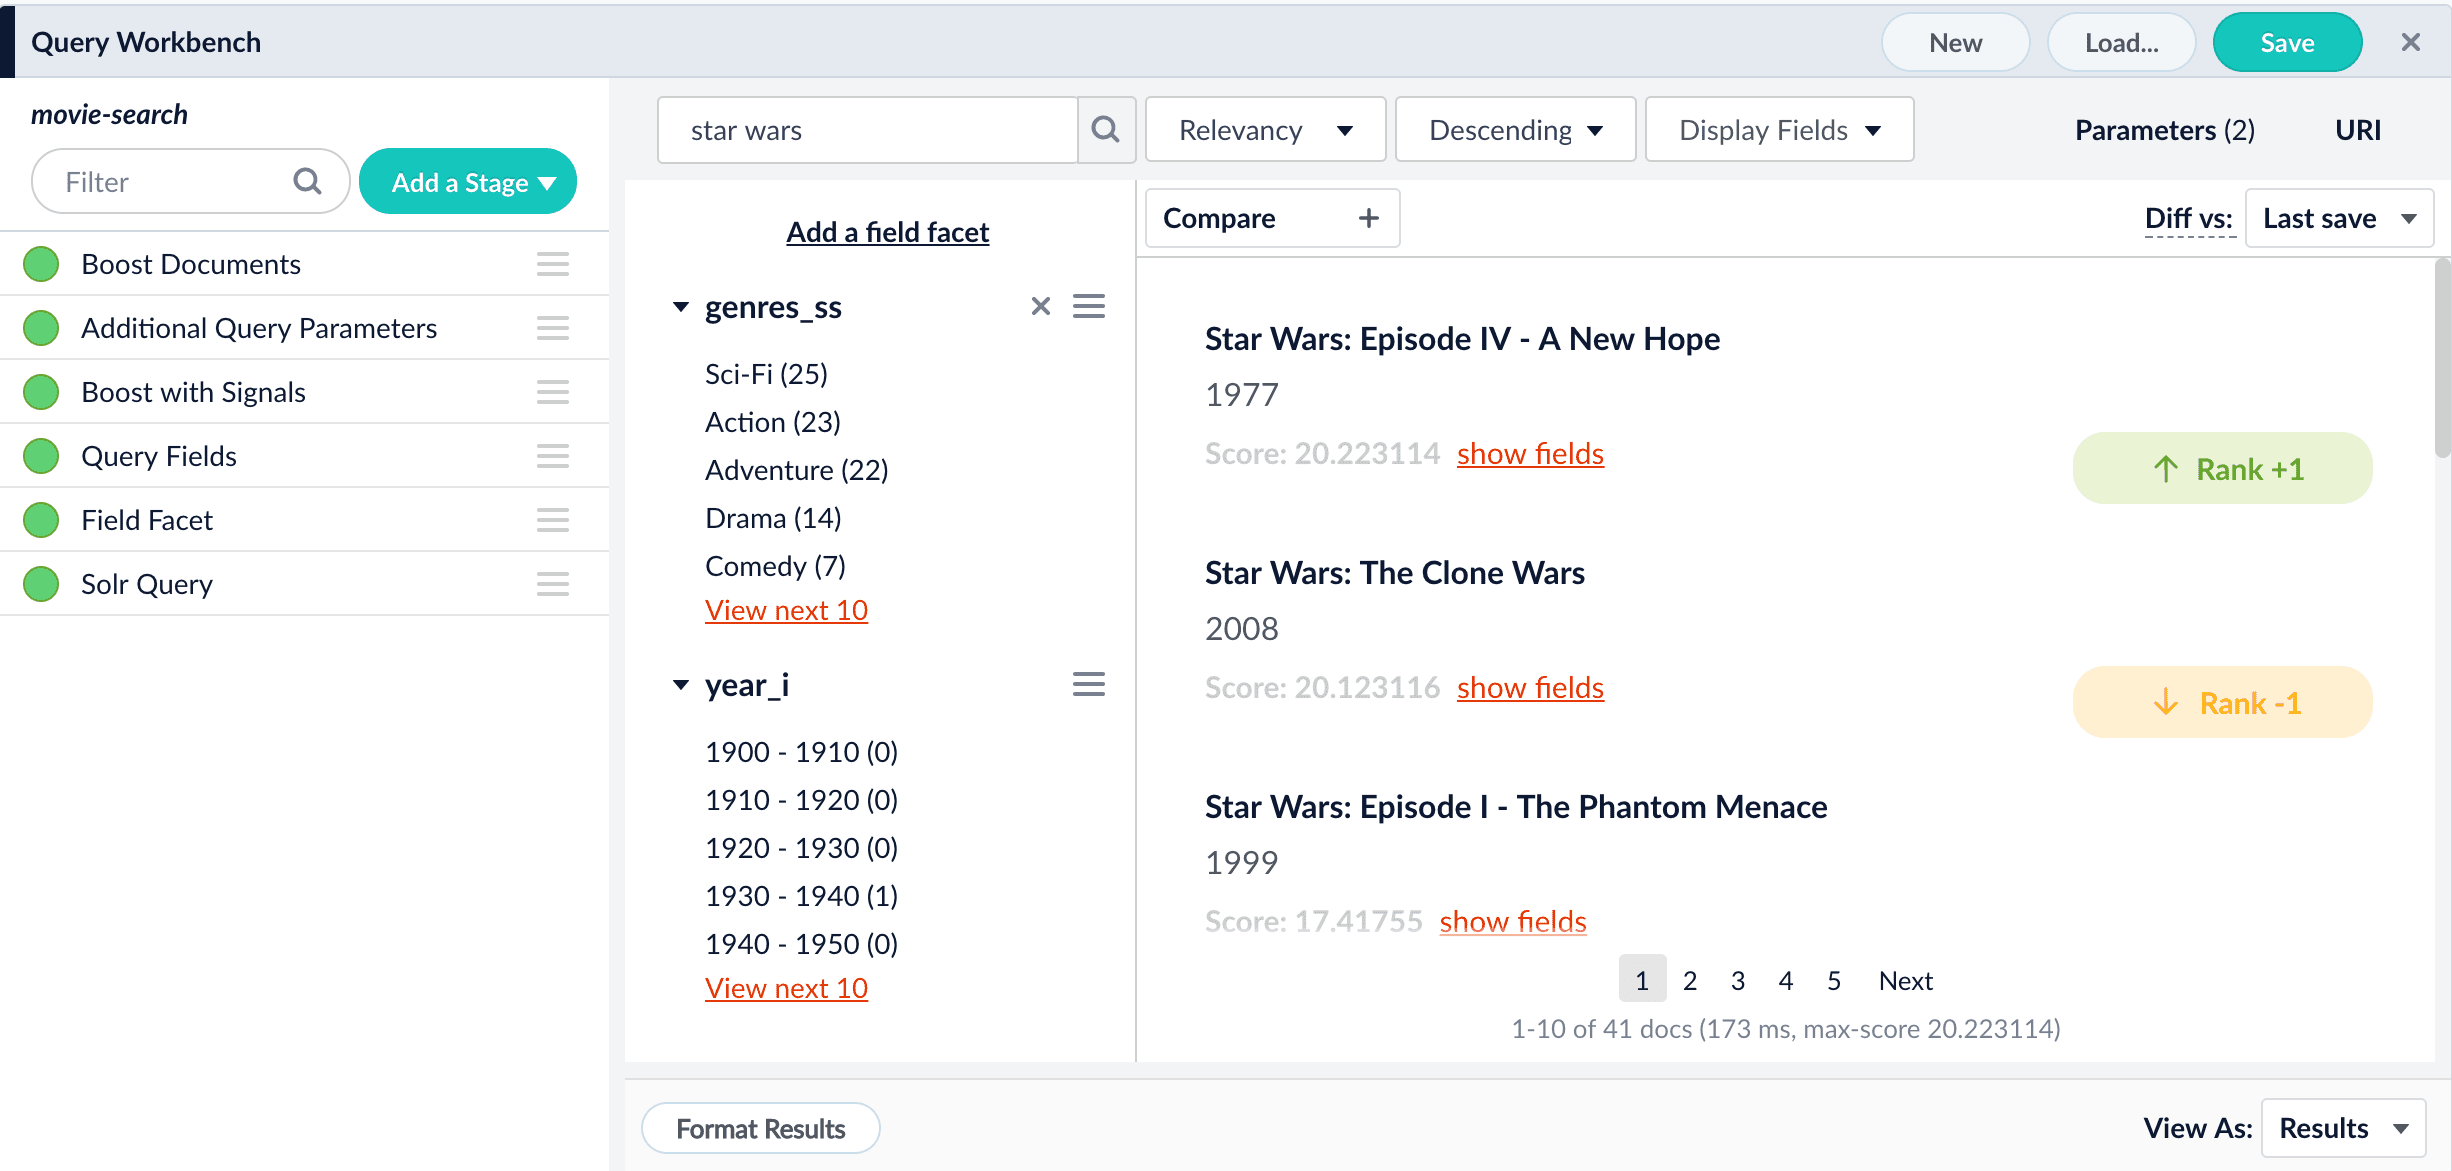The image size is (2452, 1171).
Task: Open the Relevancy sort dropdown
Action: (x=1265, y=130)
